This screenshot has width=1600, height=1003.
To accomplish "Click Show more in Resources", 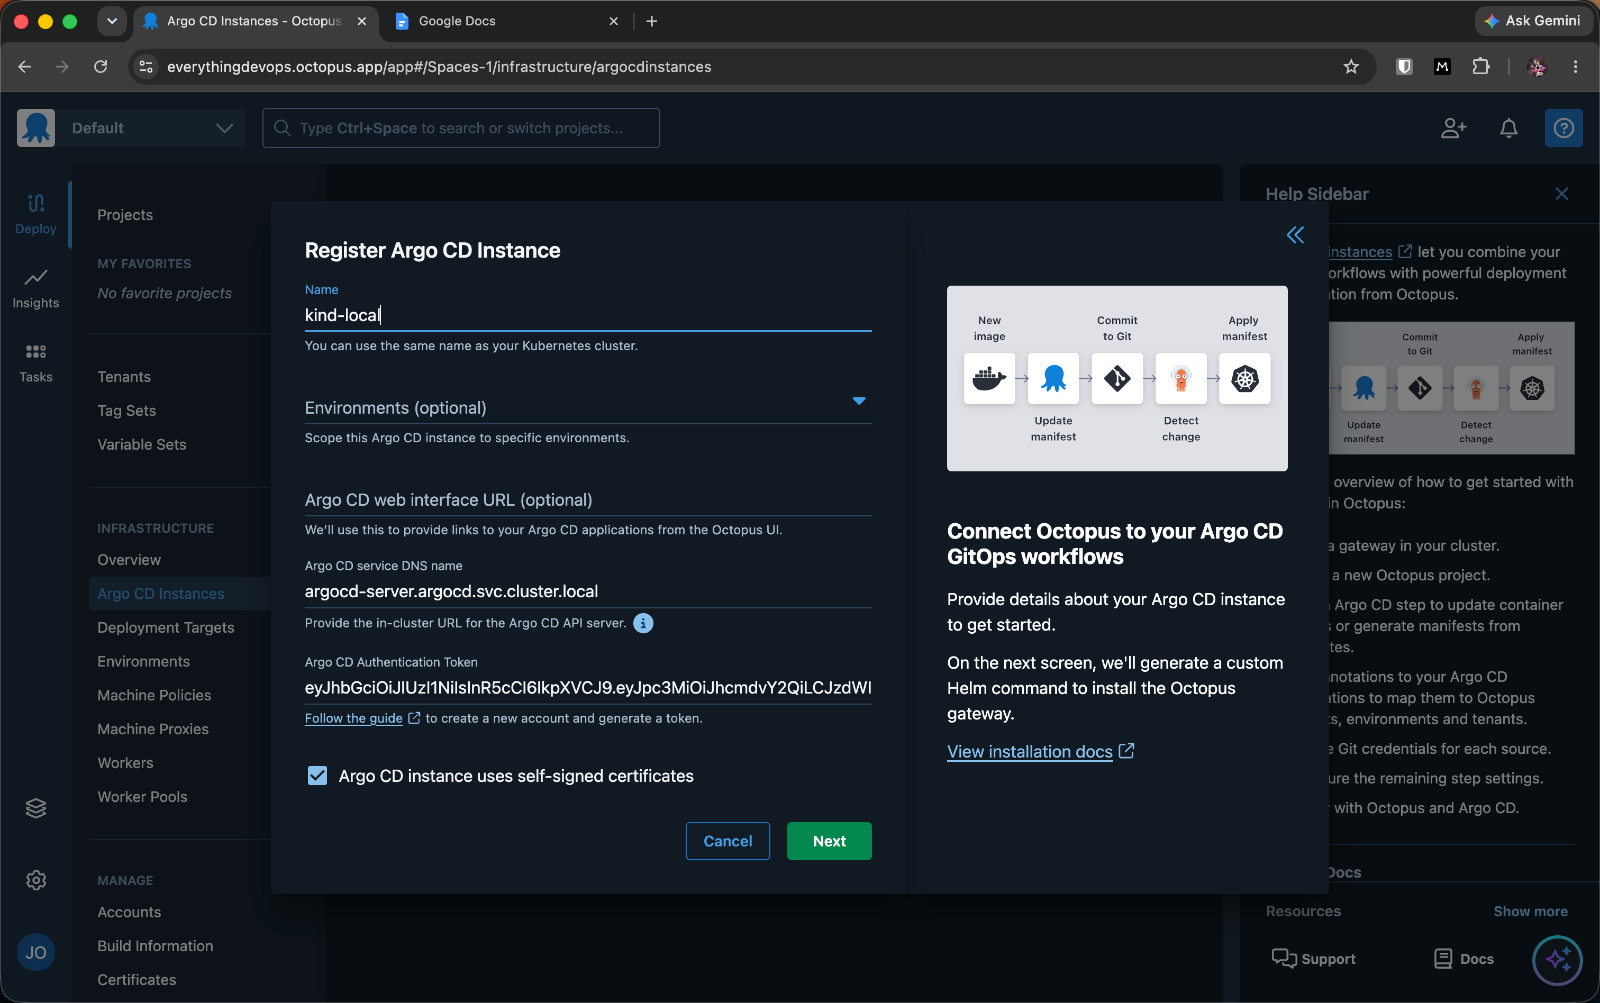I will [x=1530, y=911].
